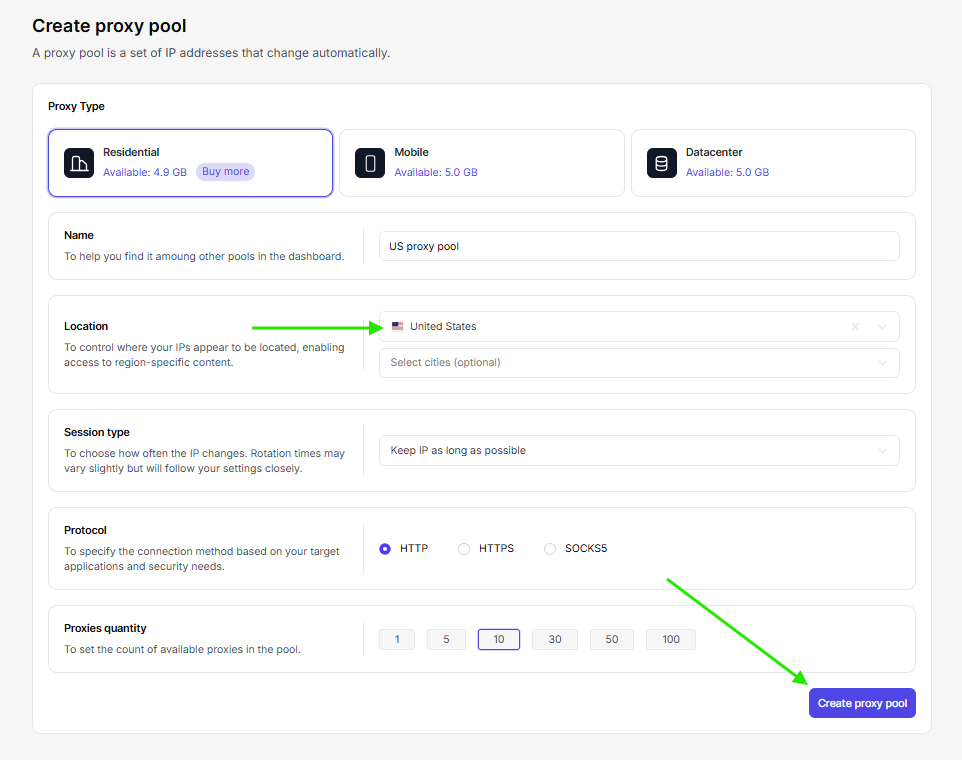
Task: Set proxies quantity to 50
Action: point(612,640)
